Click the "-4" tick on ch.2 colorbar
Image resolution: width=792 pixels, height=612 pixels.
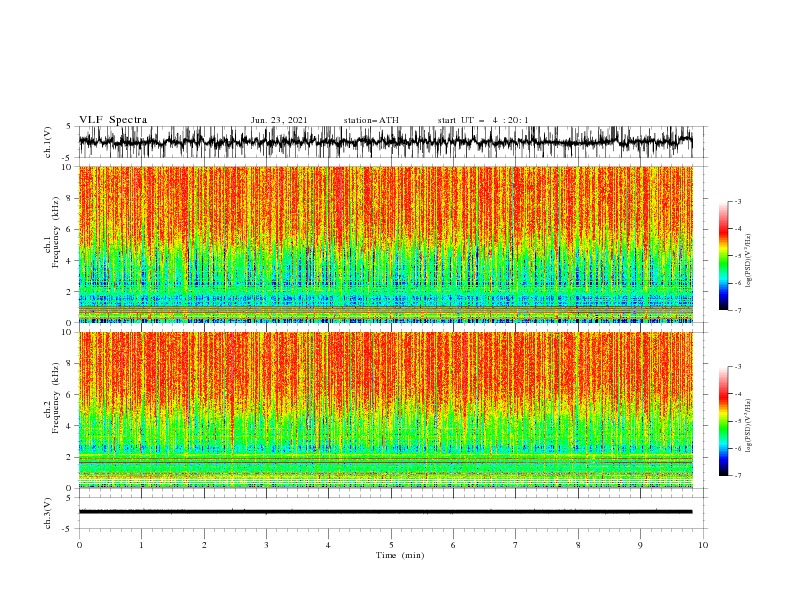pos(737,394)
